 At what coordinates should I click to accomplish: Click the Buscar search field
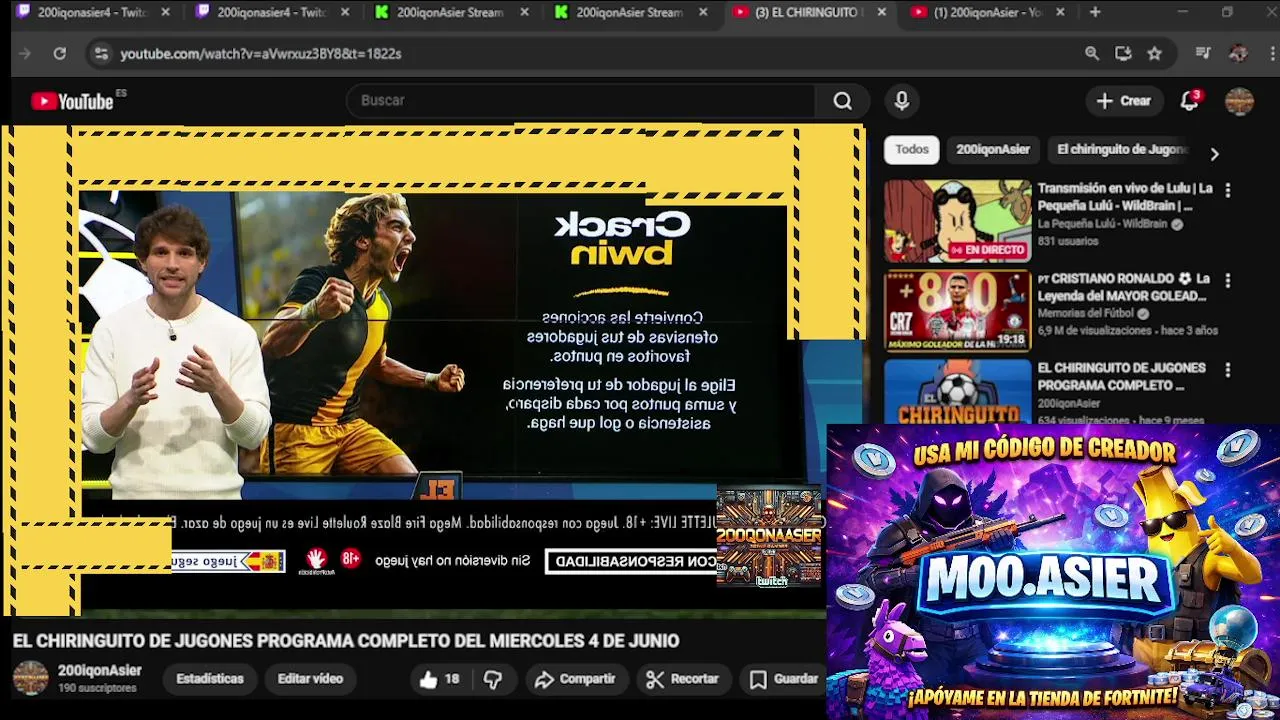click(x=580, y=101)
